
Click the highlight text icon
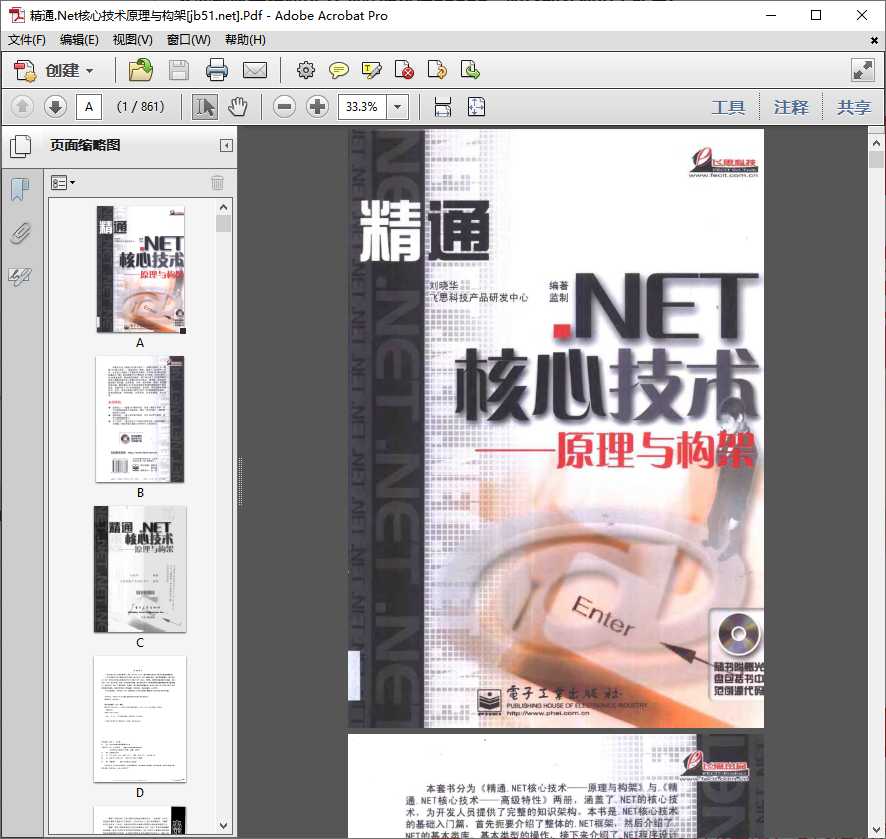point(372,70)
